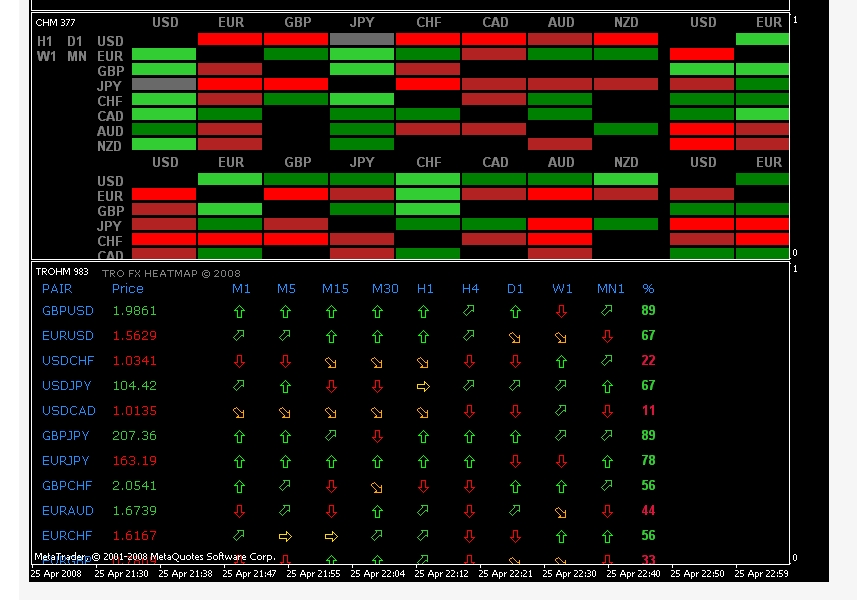Viewport: 857px width, 600px height.
Task: Click the green MN1 up arrow for EURJPY
Action: click(x=607, y=461)
